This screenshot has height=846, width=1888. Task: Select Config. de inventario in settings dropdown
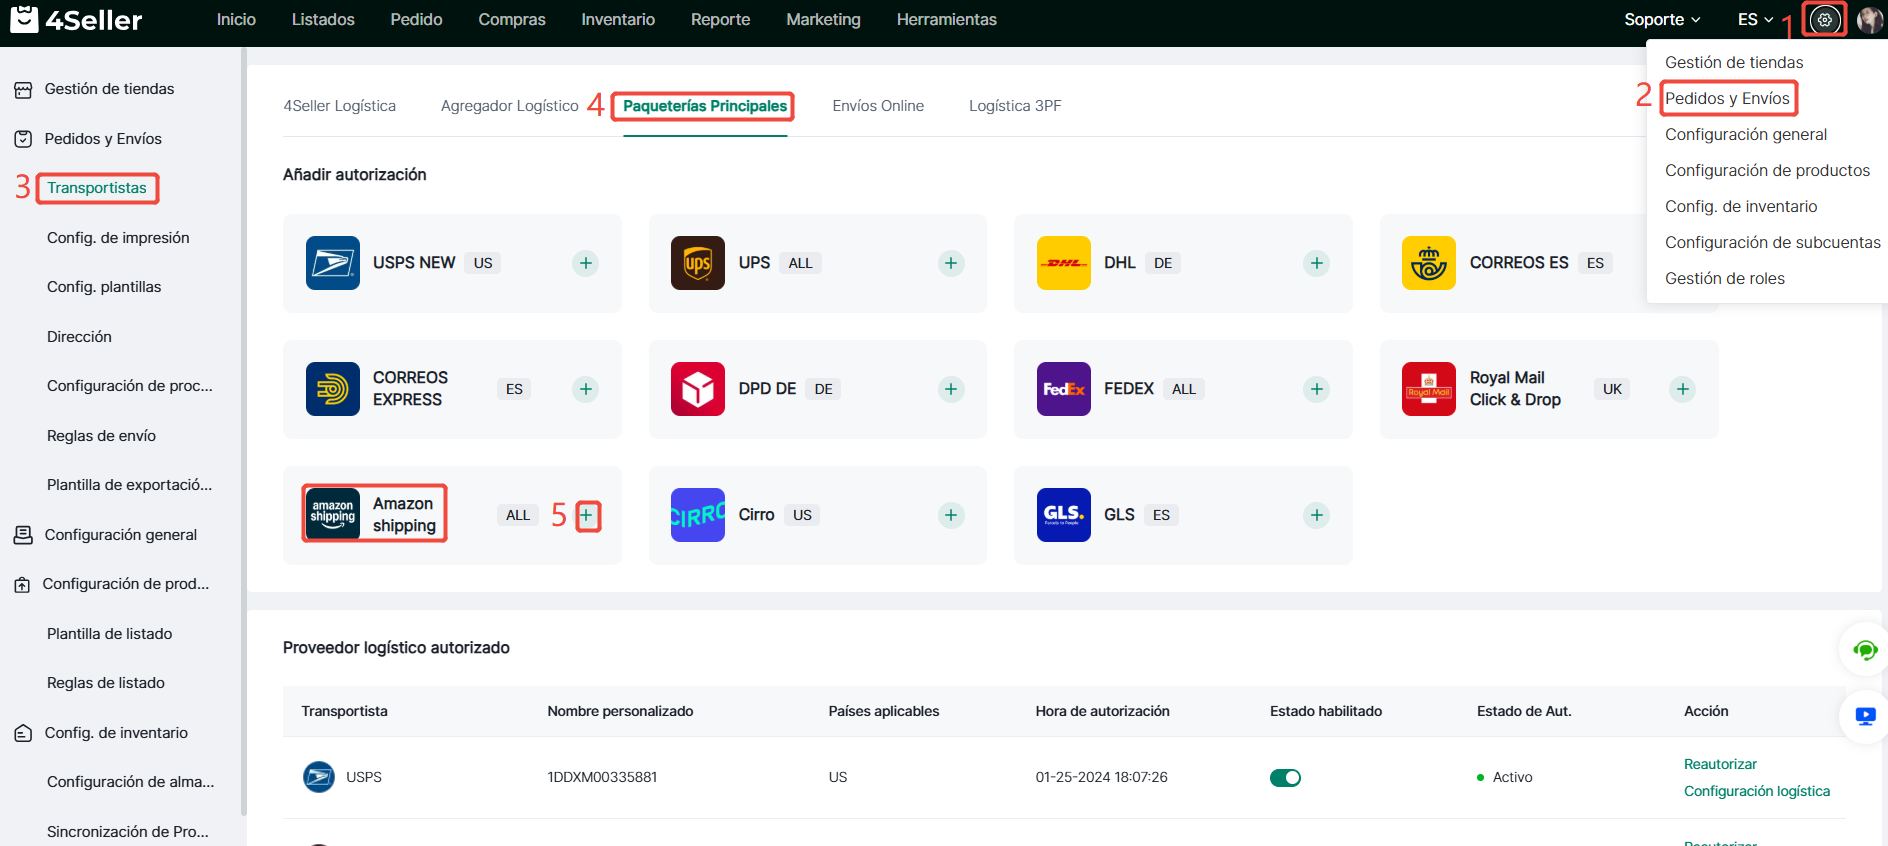click(1741, 206)
